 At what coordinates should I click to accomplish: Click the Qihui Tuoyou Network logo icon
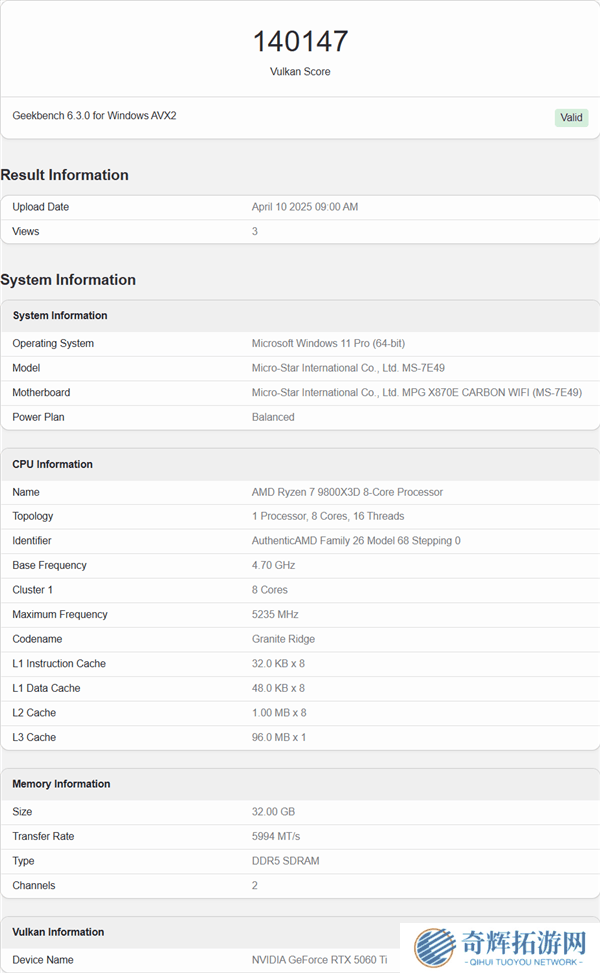(x=435, y=948)
